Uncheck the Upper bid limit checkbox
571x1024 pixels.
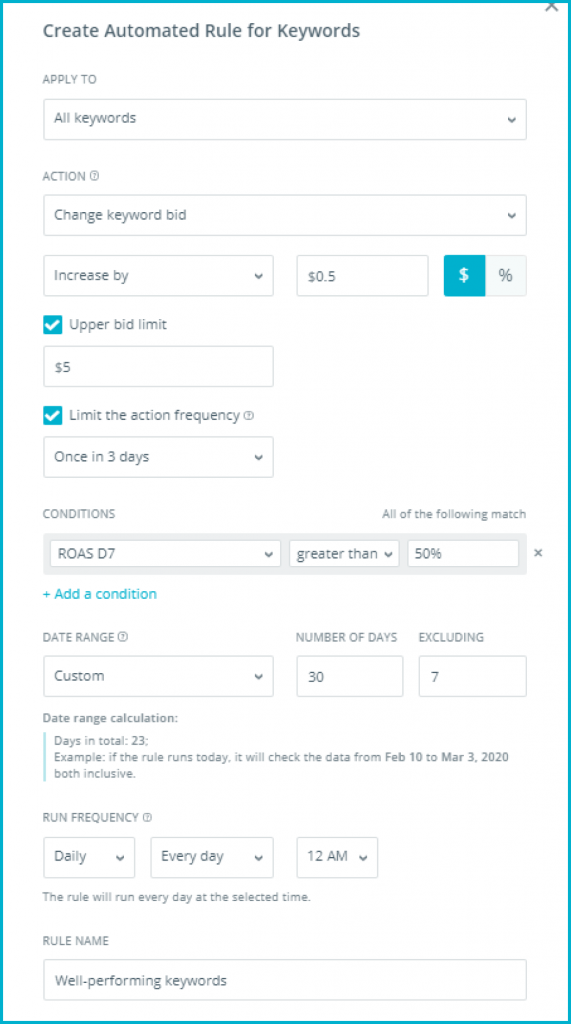click(53, 325)
